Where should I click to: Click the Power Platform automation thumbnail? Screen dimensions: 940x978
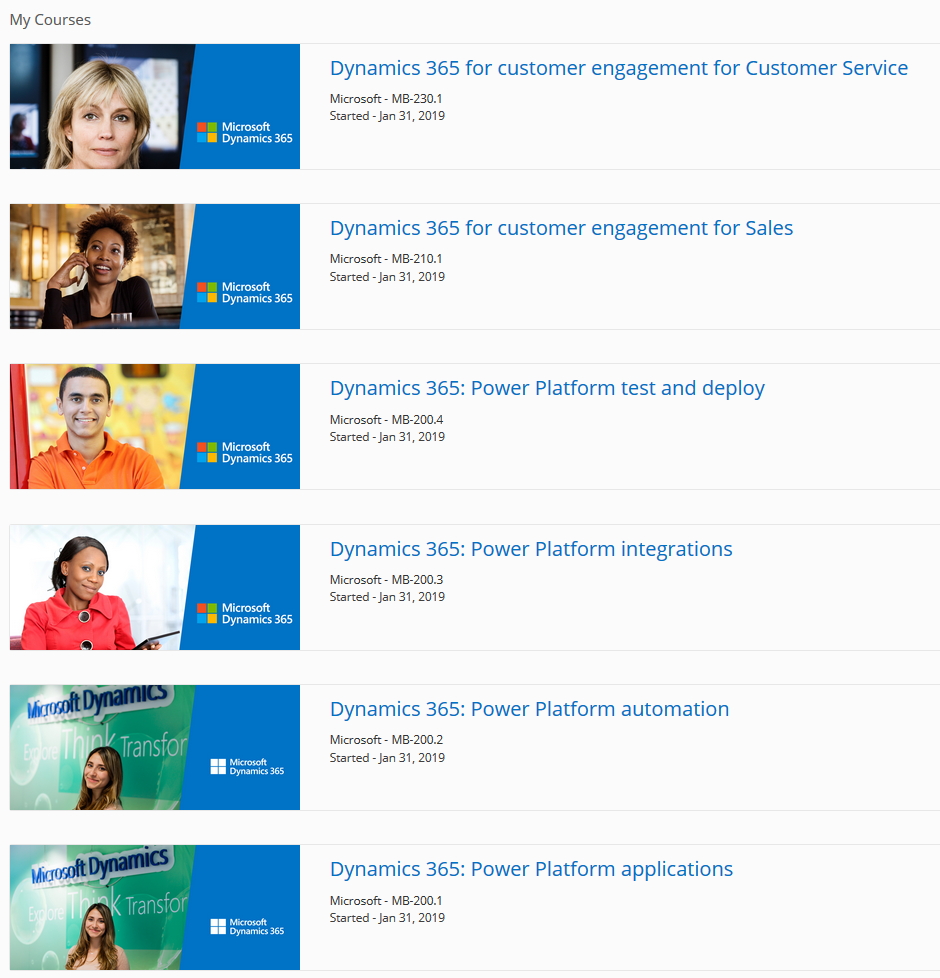tap(155, 747)
